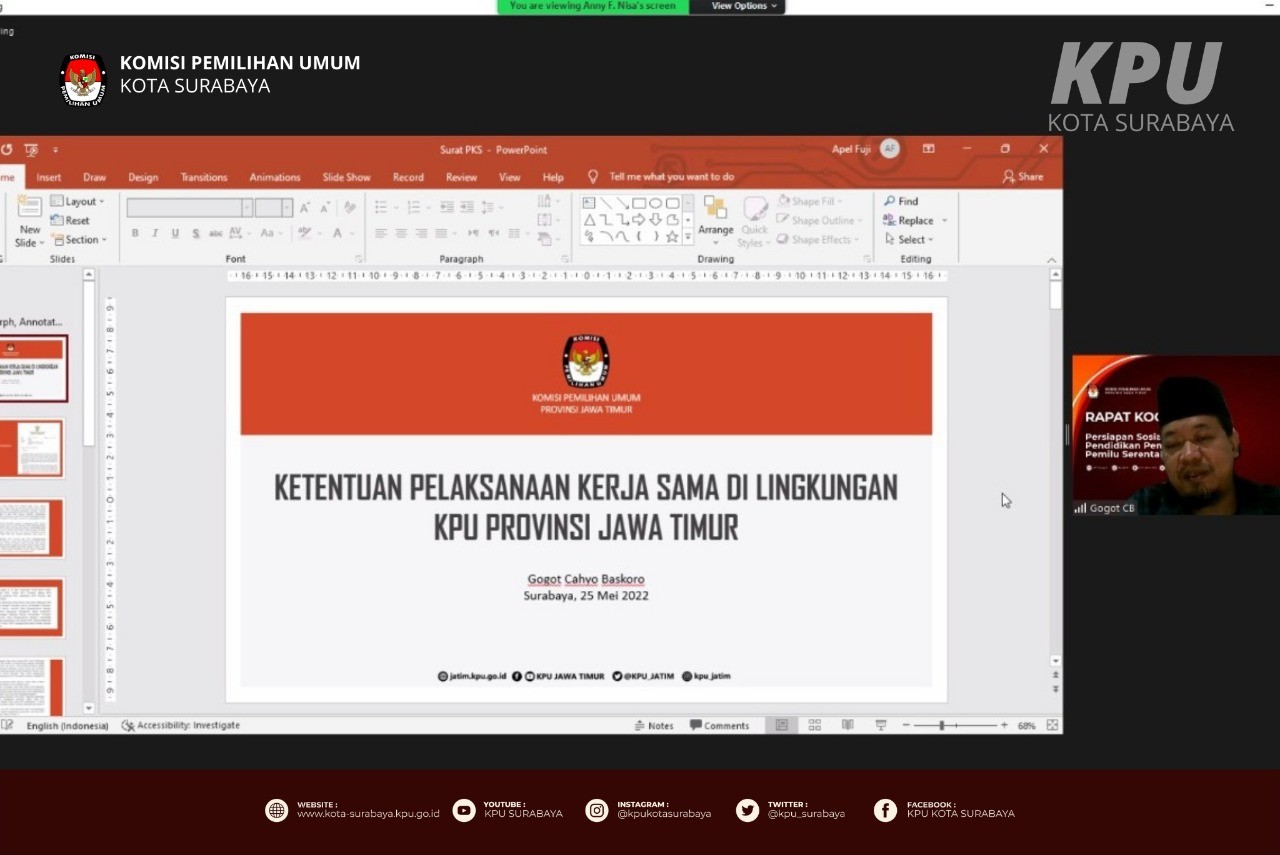The image size is (1280, 855).
Task: Click the Find magnifier icon
Action: pyautogui.click(x=890, y=201)
